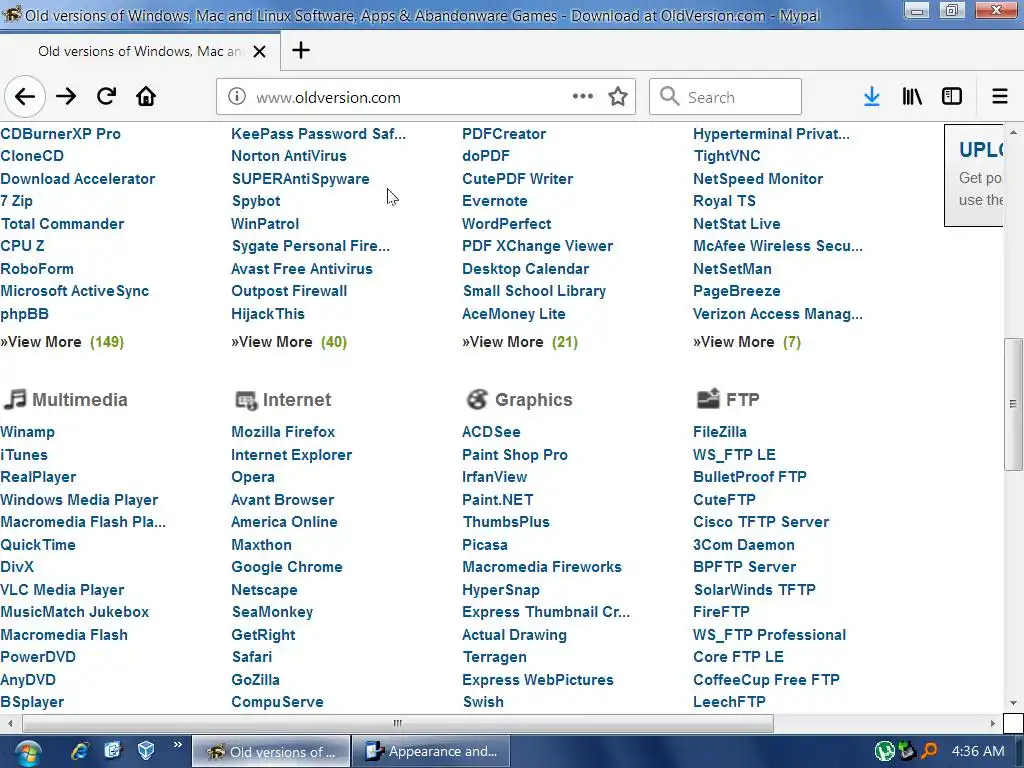The image size is (1024, 768).
Task: Open the FTP category heading
Action: (x=743, y=399)
